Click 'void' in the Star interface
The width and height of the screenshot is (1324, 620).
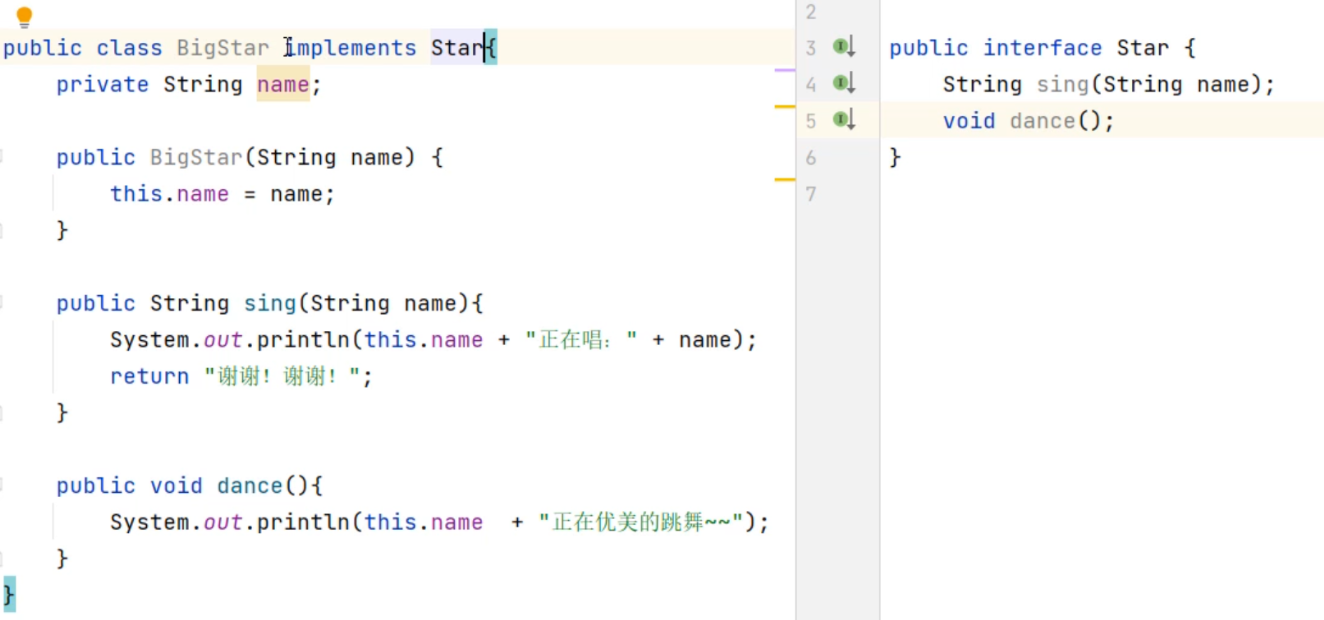click(x=969, y=121)
